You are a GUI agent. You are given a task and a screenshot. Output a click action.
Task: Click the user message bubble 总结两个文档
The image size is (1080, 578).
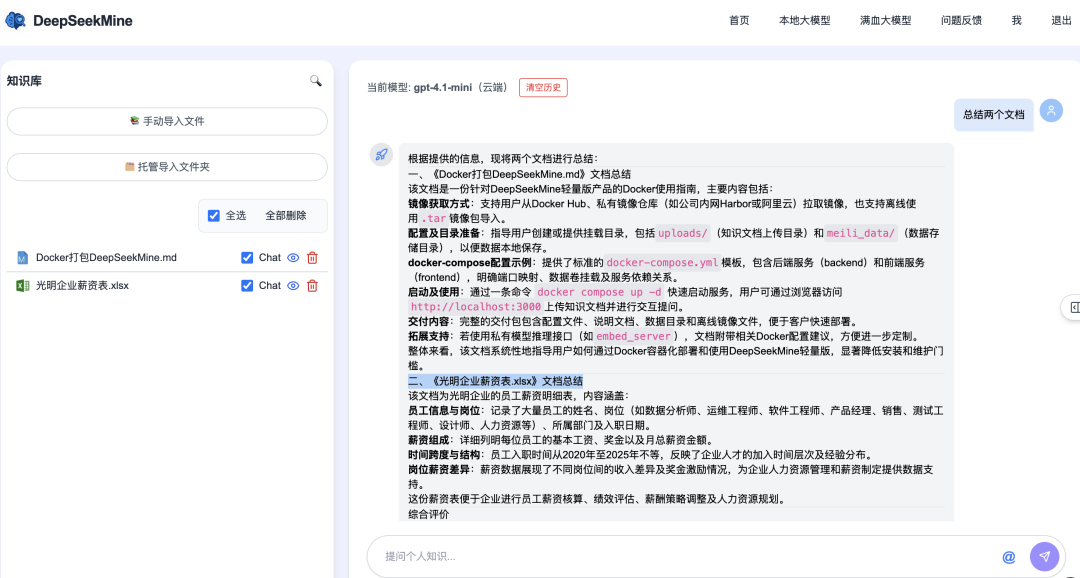point(994,114)
